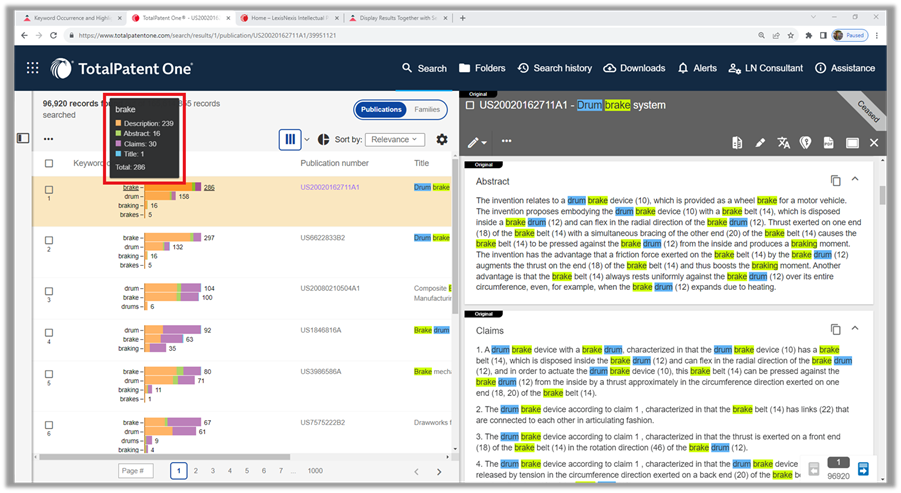Open publication US6622833B2
The image size is (901, 493).
322,238
